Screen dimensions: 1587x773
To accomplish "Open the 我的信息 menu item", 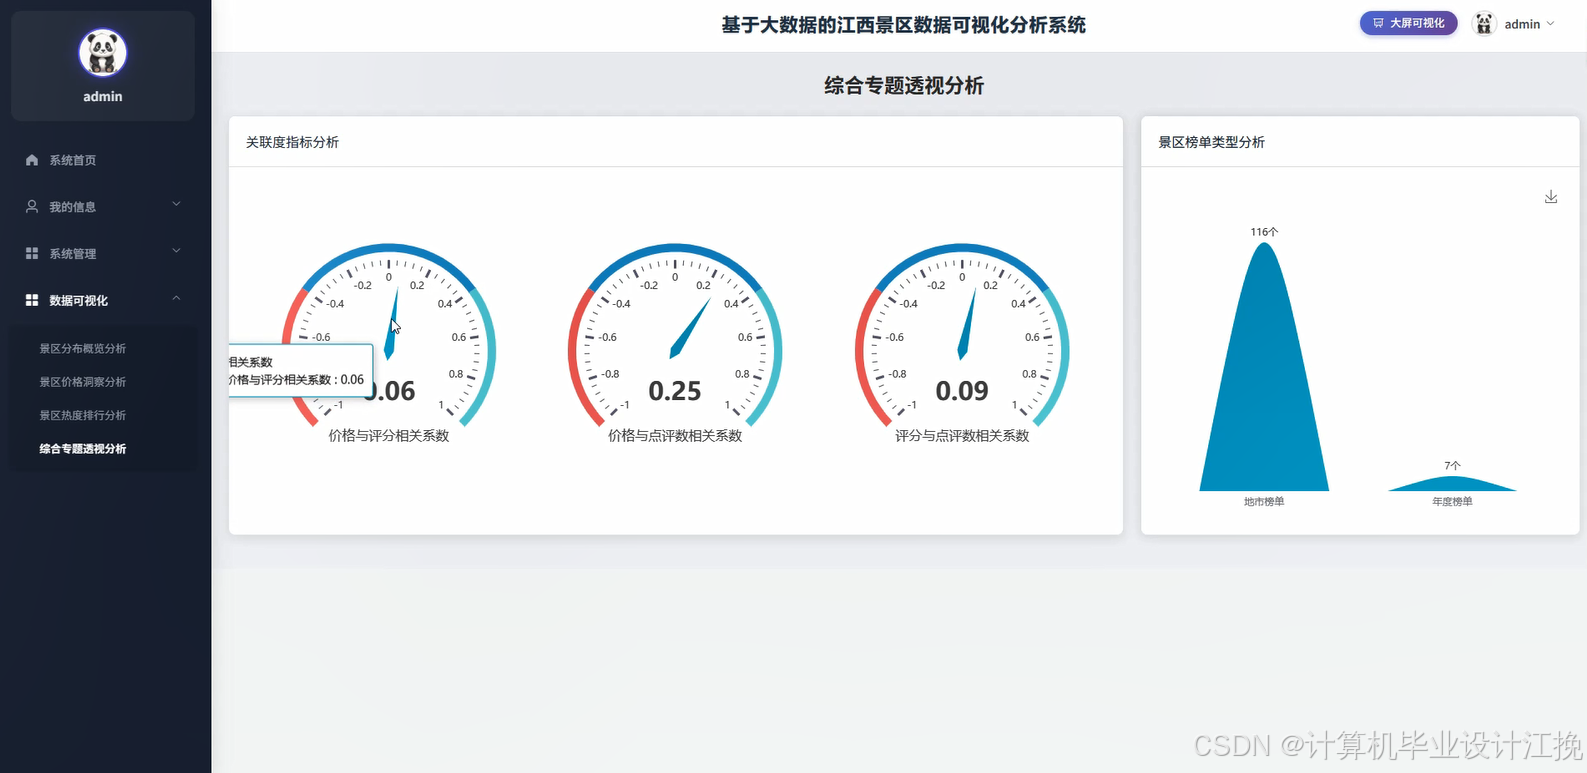I will pyautogui.click(x=104, y=207).
